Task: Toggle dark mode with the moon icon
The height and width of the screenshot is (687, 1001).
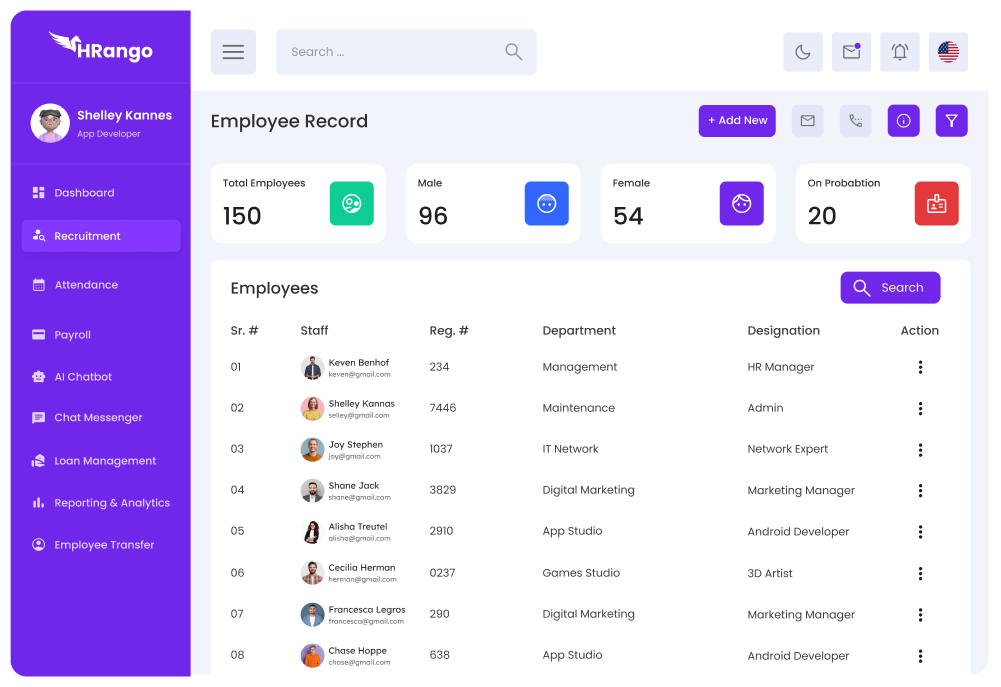Action: click(802, 52)
